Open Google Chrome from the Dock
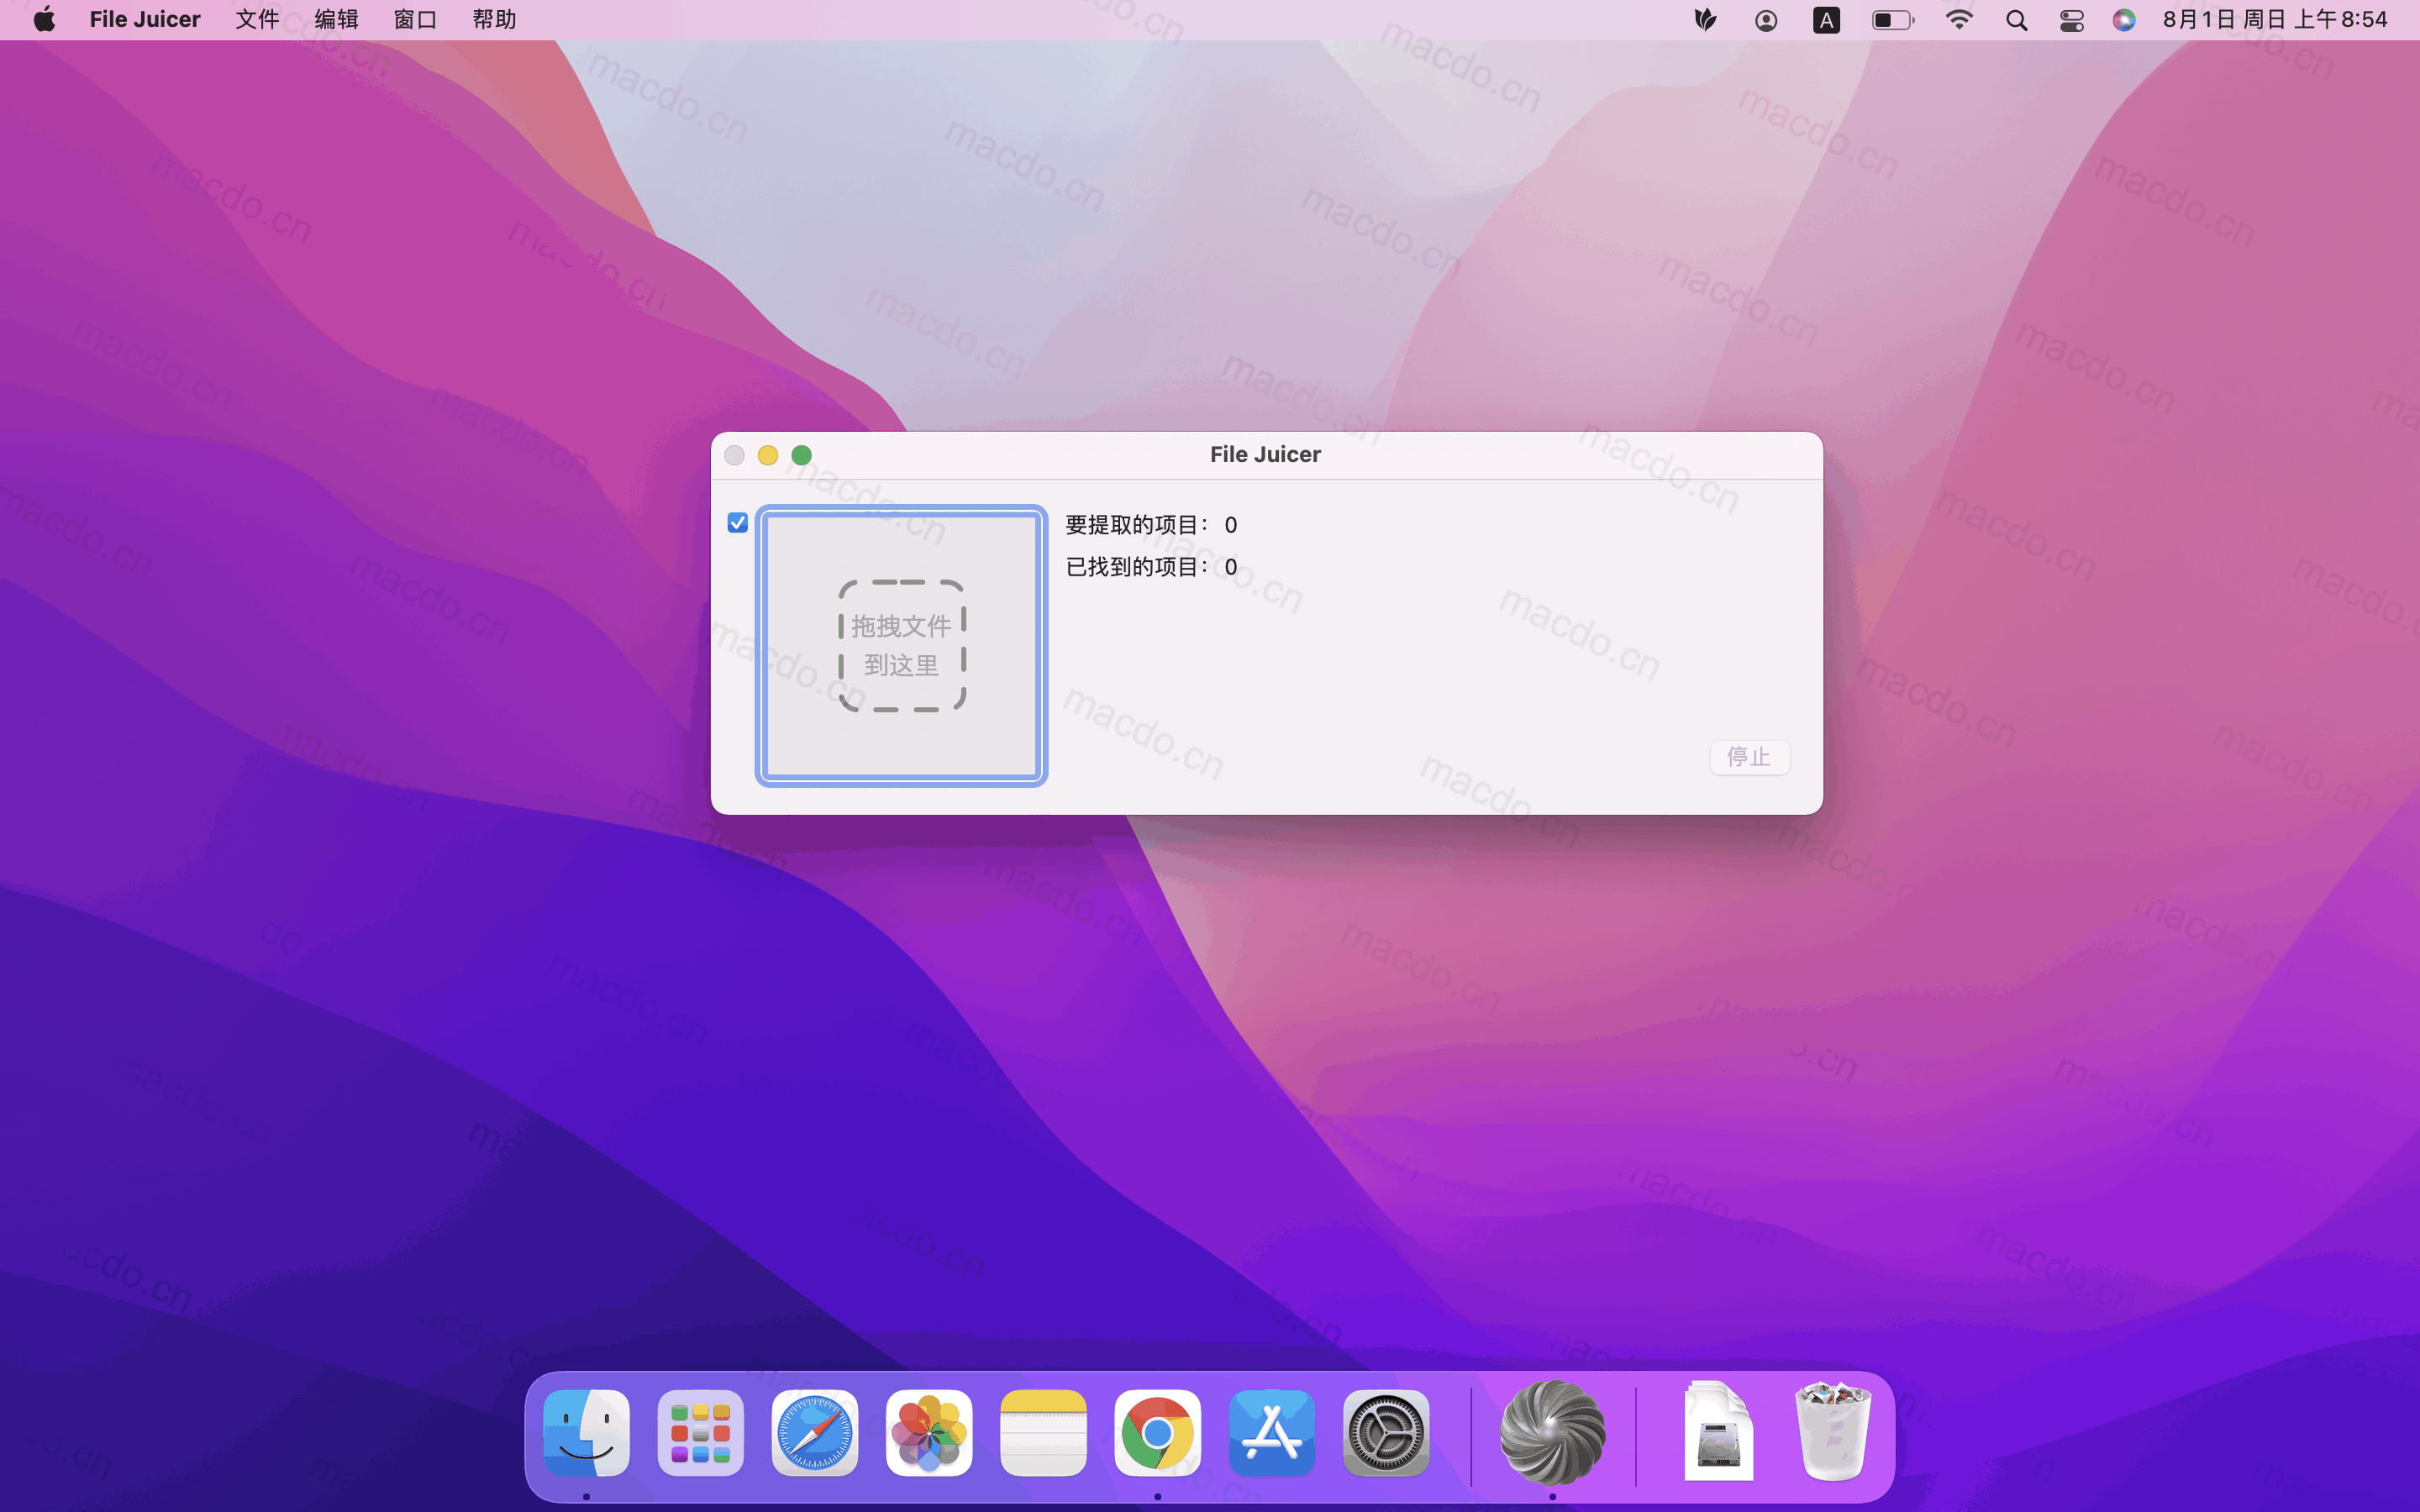This screenshot has height=1512, width=2420. (x=1158, y=1433)
